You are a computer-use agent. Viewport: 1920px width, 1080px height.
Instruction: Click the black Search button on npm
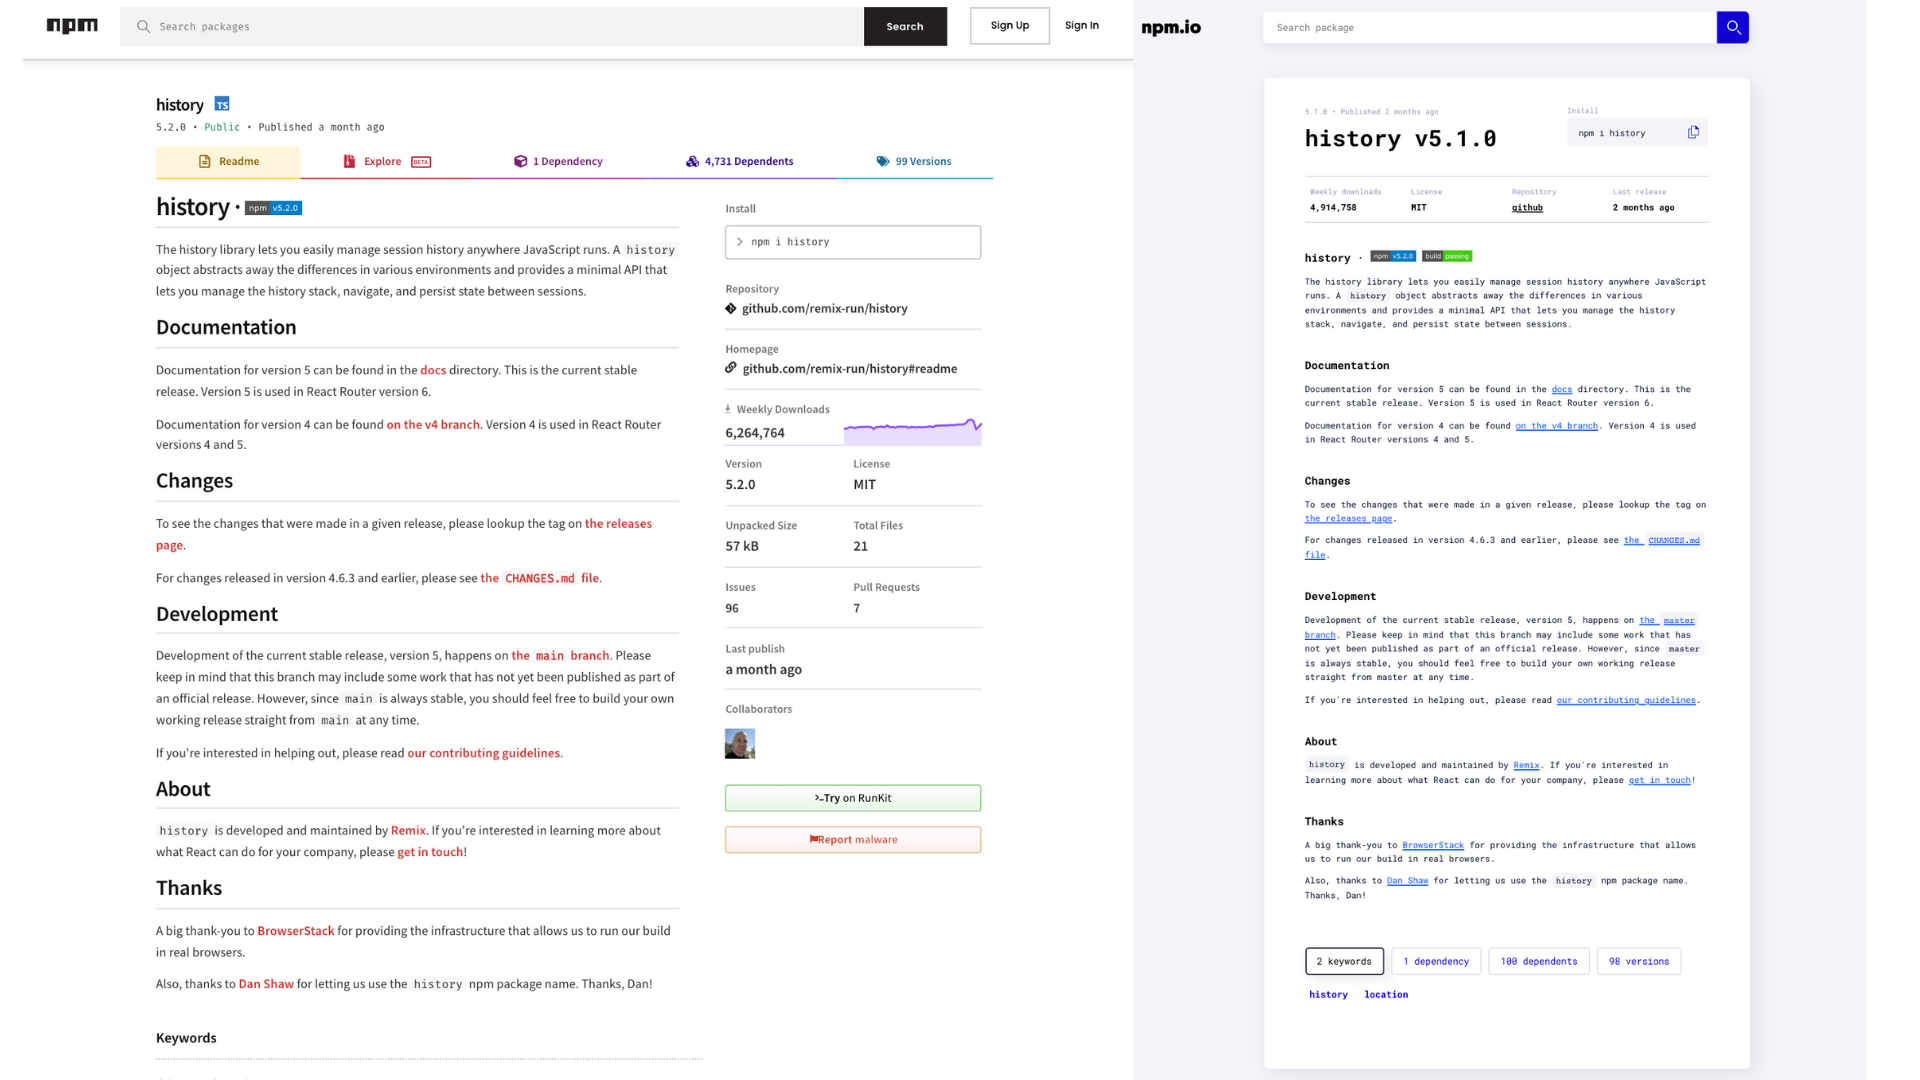(905, 26)
